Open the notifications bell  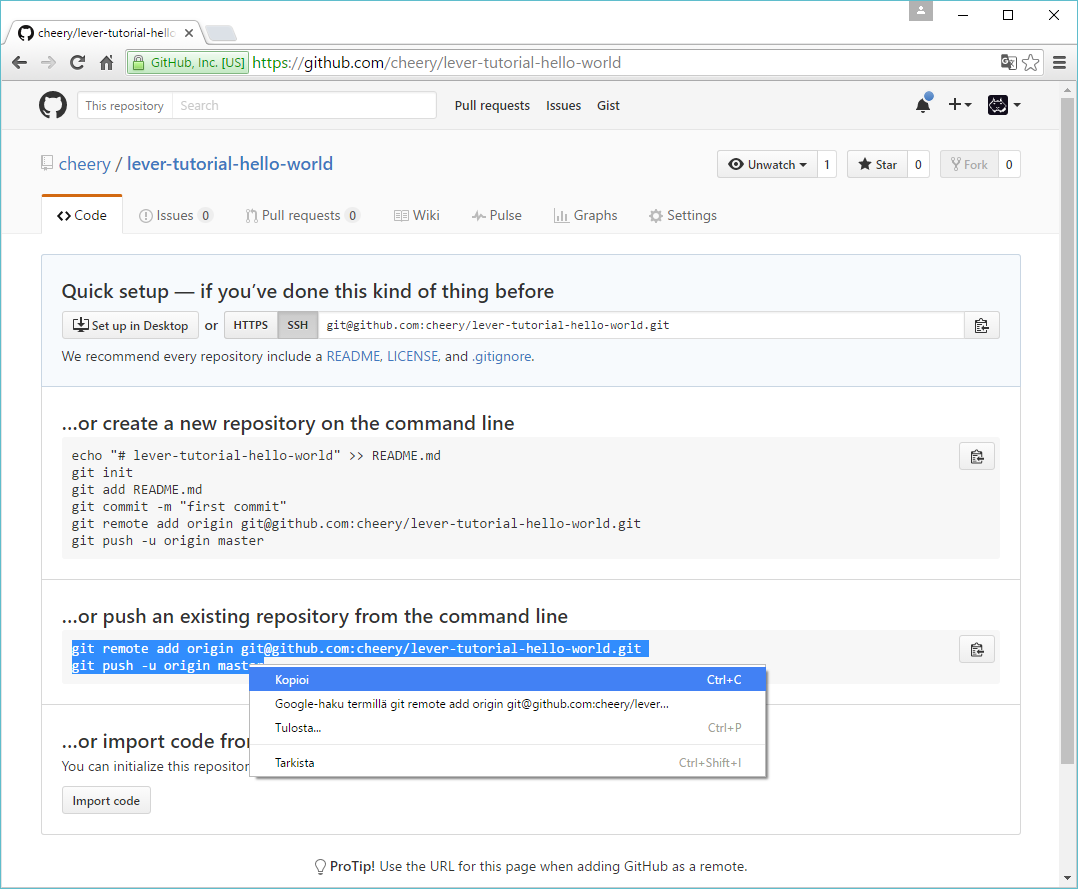click(923, 105)
